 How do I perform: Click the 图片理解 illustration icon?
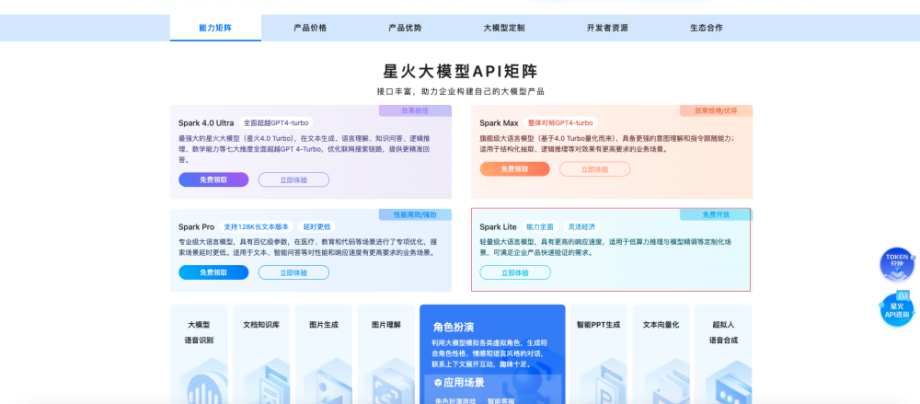tap(391, 382)
